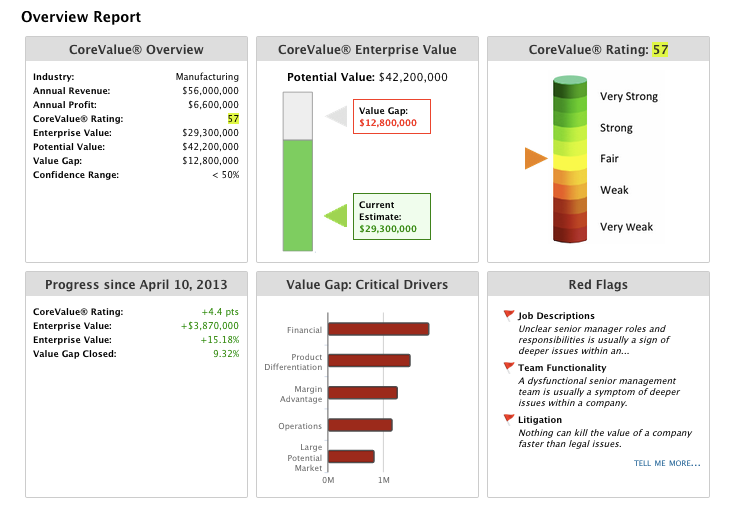Click the Margin Advantage axis label
This screenshot has width=734, height=519.
click(301, 394)
